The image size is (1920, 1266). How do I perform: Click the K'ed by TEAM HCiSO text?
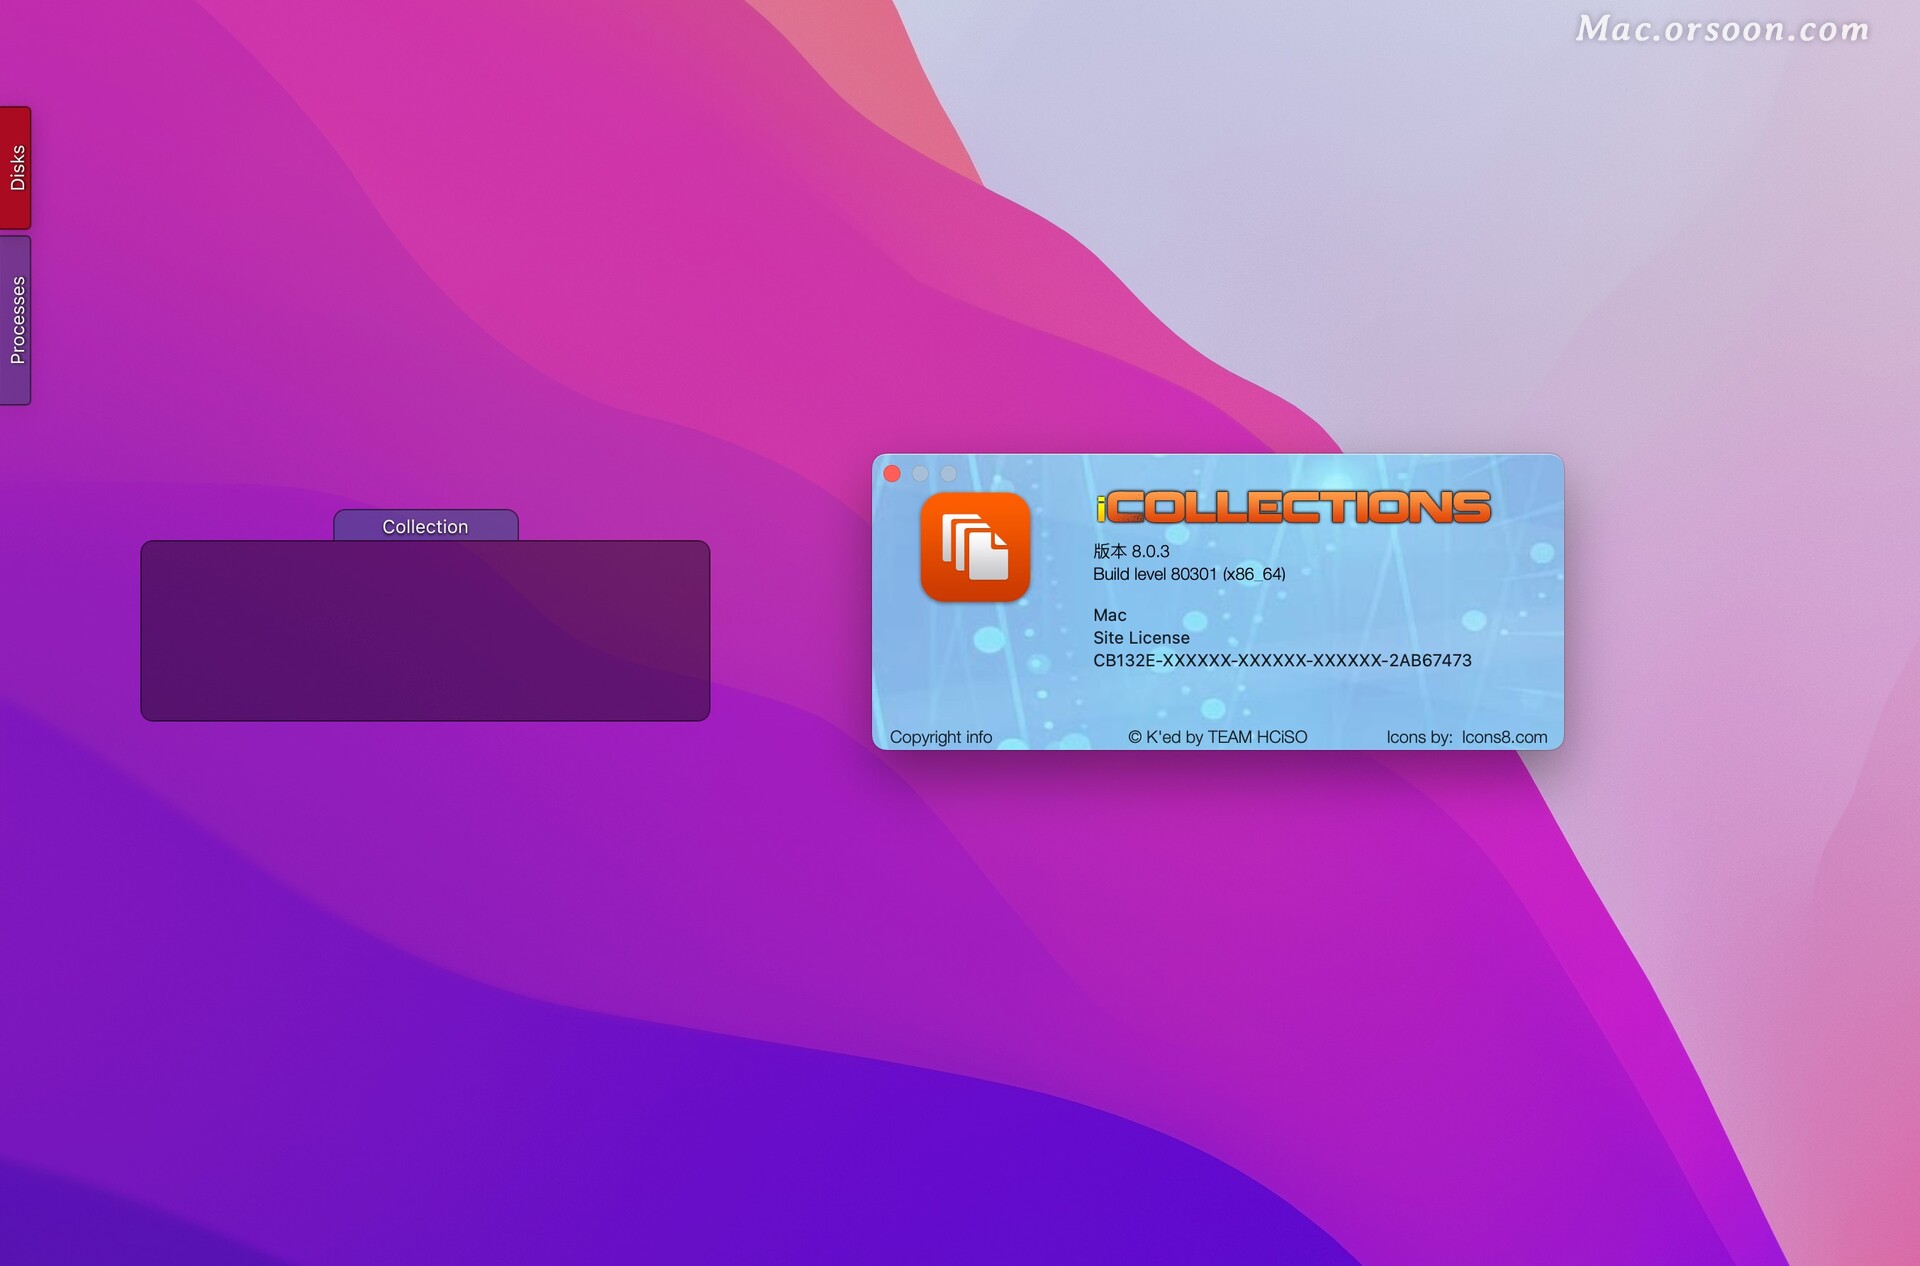1218,737
